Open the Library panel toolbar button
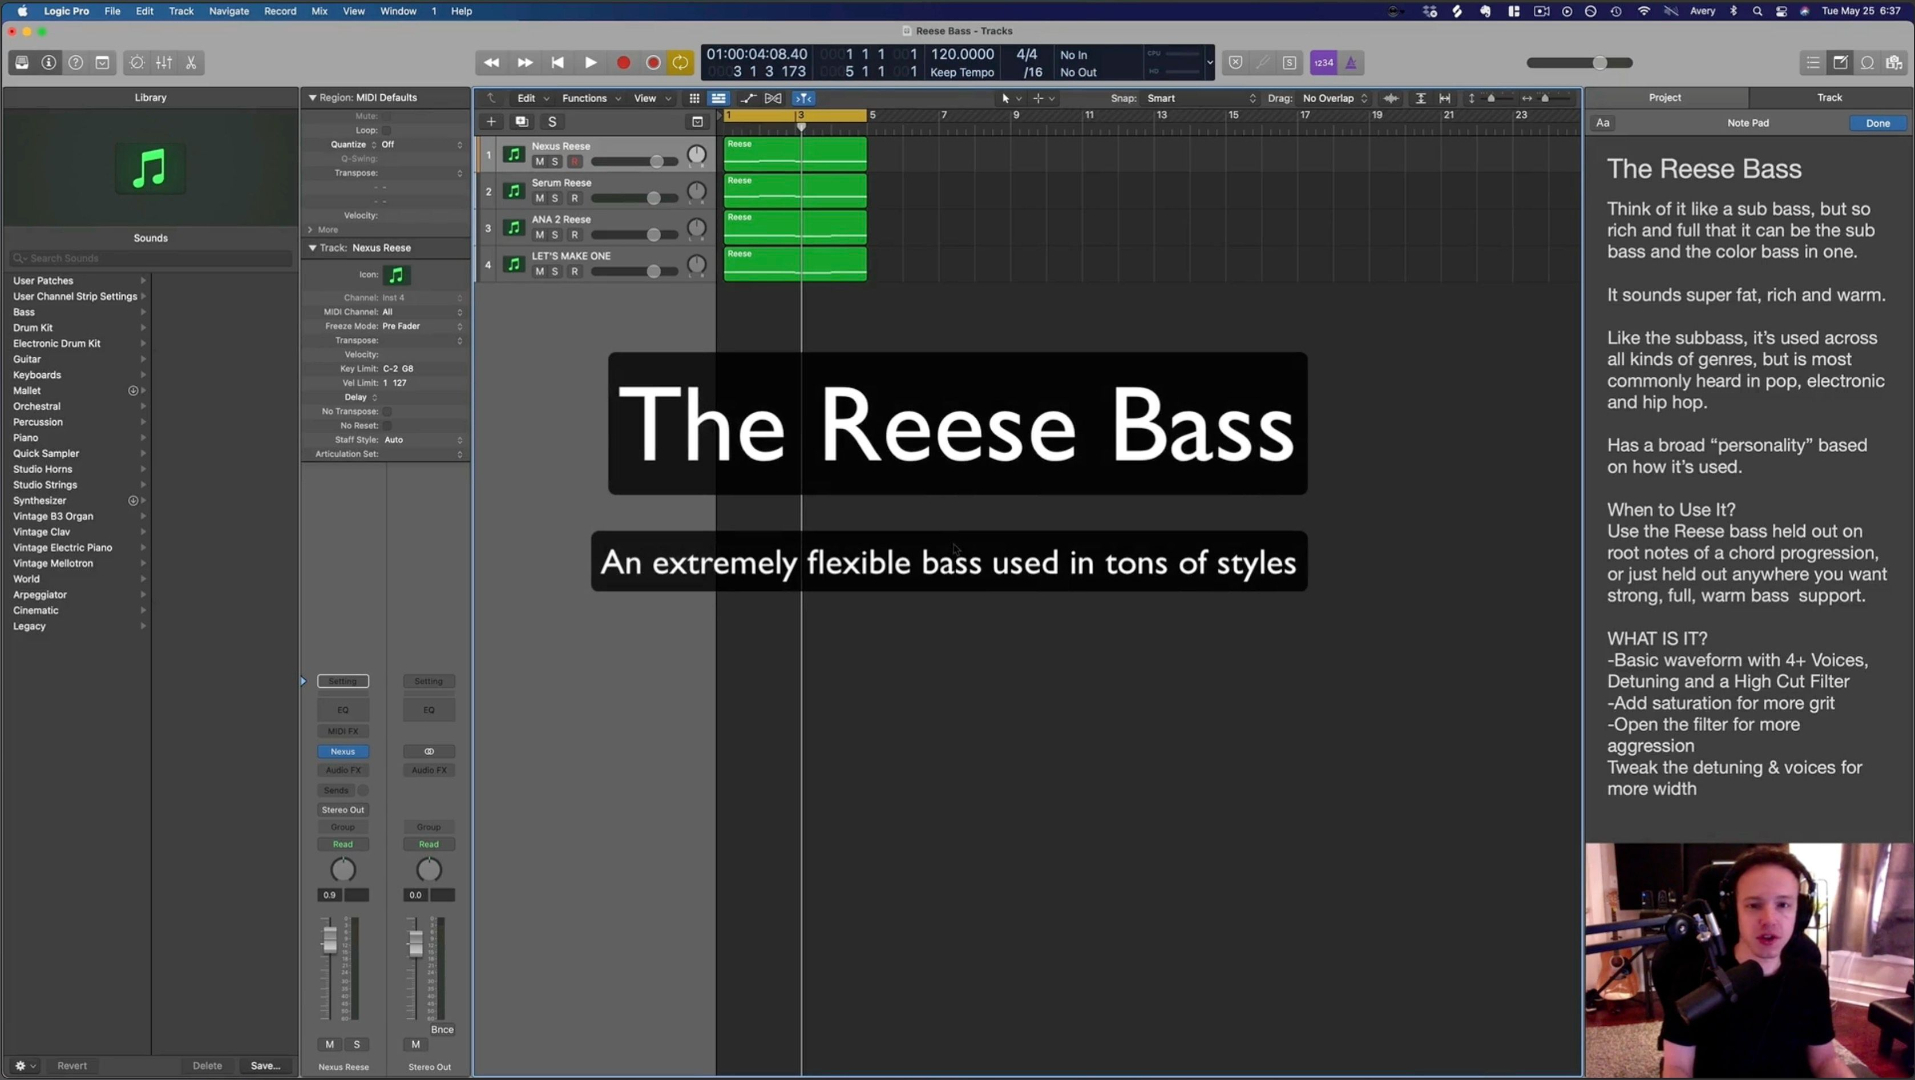This screenshot has width=1915, height=1080. pos(22,63)
